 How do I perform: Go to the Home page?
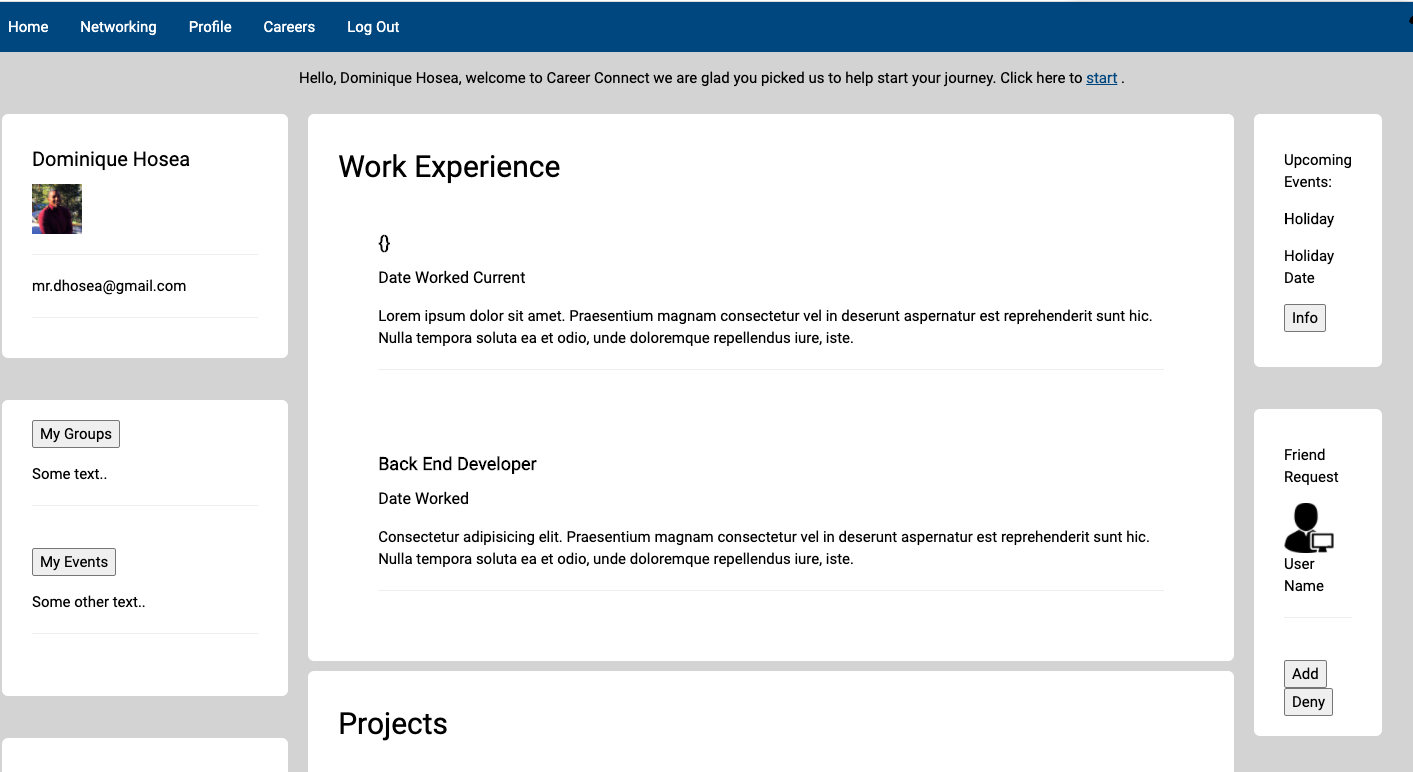(28, 27)
